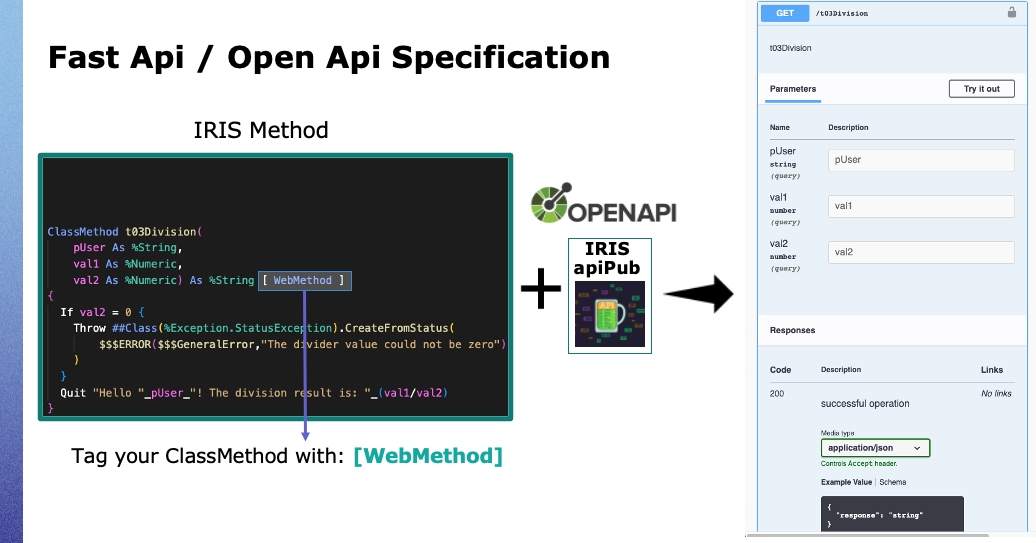Click the pUser input field
The width and height of the screenshot is (1036, 543).
[920, 160]
